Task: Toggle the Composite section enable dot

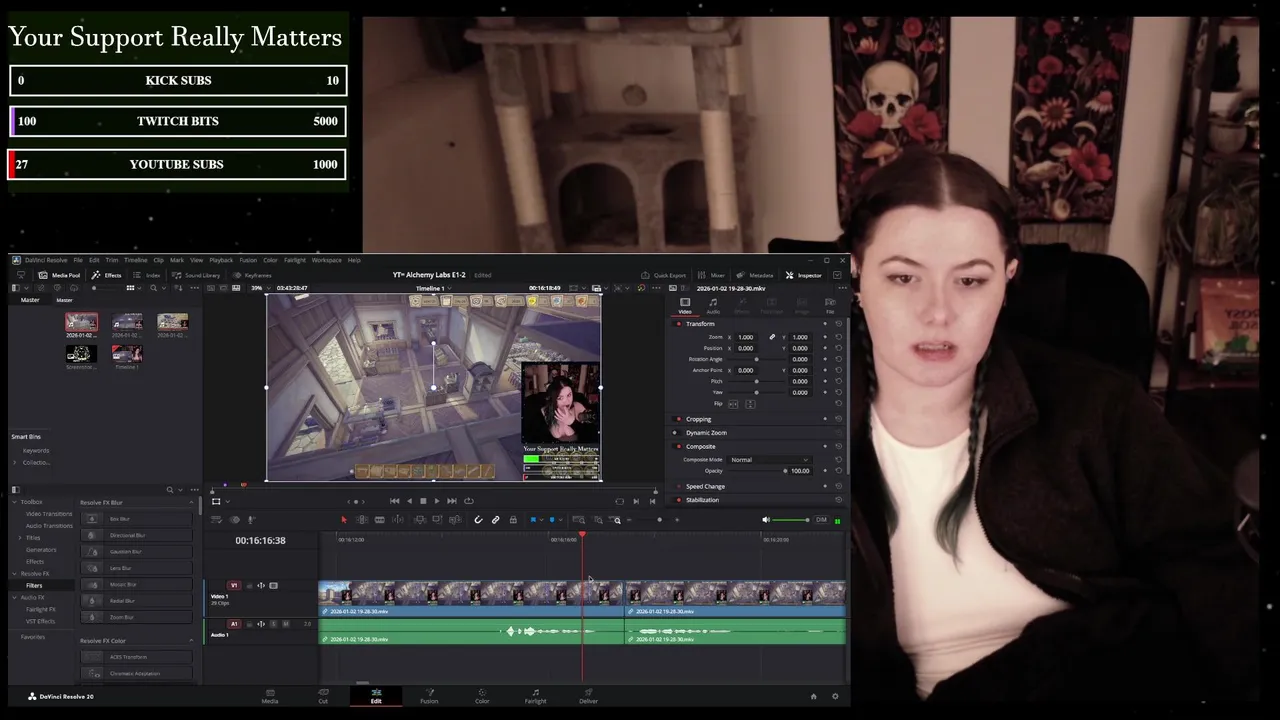Action: [x=679, y=446]
